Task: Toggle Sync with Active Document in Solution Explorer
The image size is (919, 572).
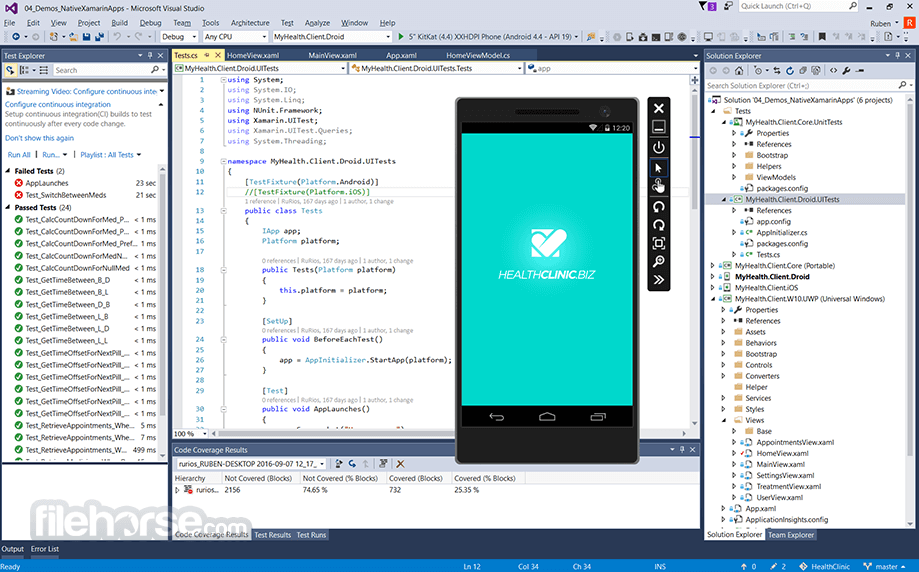Action: pyautogui.click(x=777, y=71)
